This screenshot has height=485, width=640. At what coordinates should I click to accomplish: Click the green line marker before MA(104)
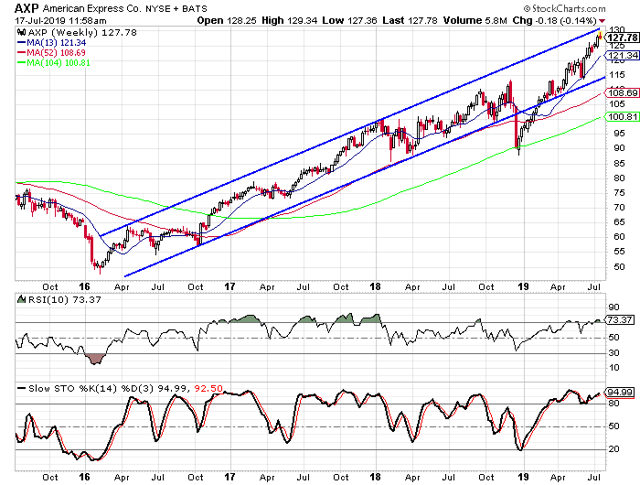pos(21,63)
